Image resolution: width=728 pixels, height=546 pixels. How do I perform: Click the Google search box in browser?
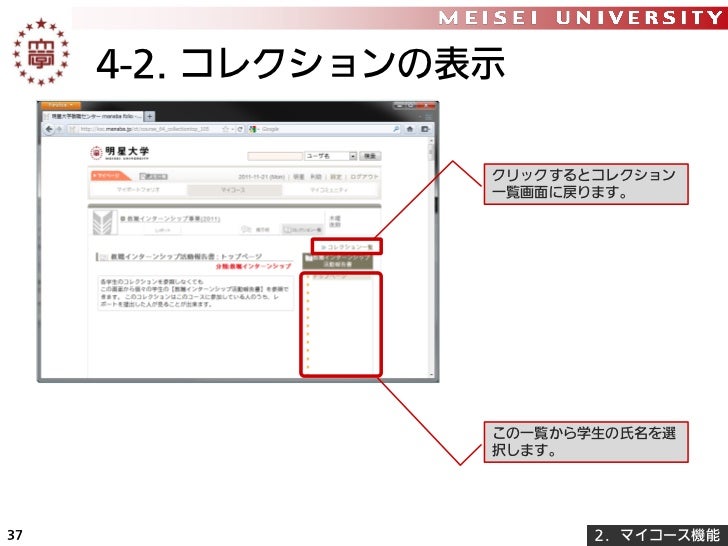pyautogui.click(x=324, y=129)
